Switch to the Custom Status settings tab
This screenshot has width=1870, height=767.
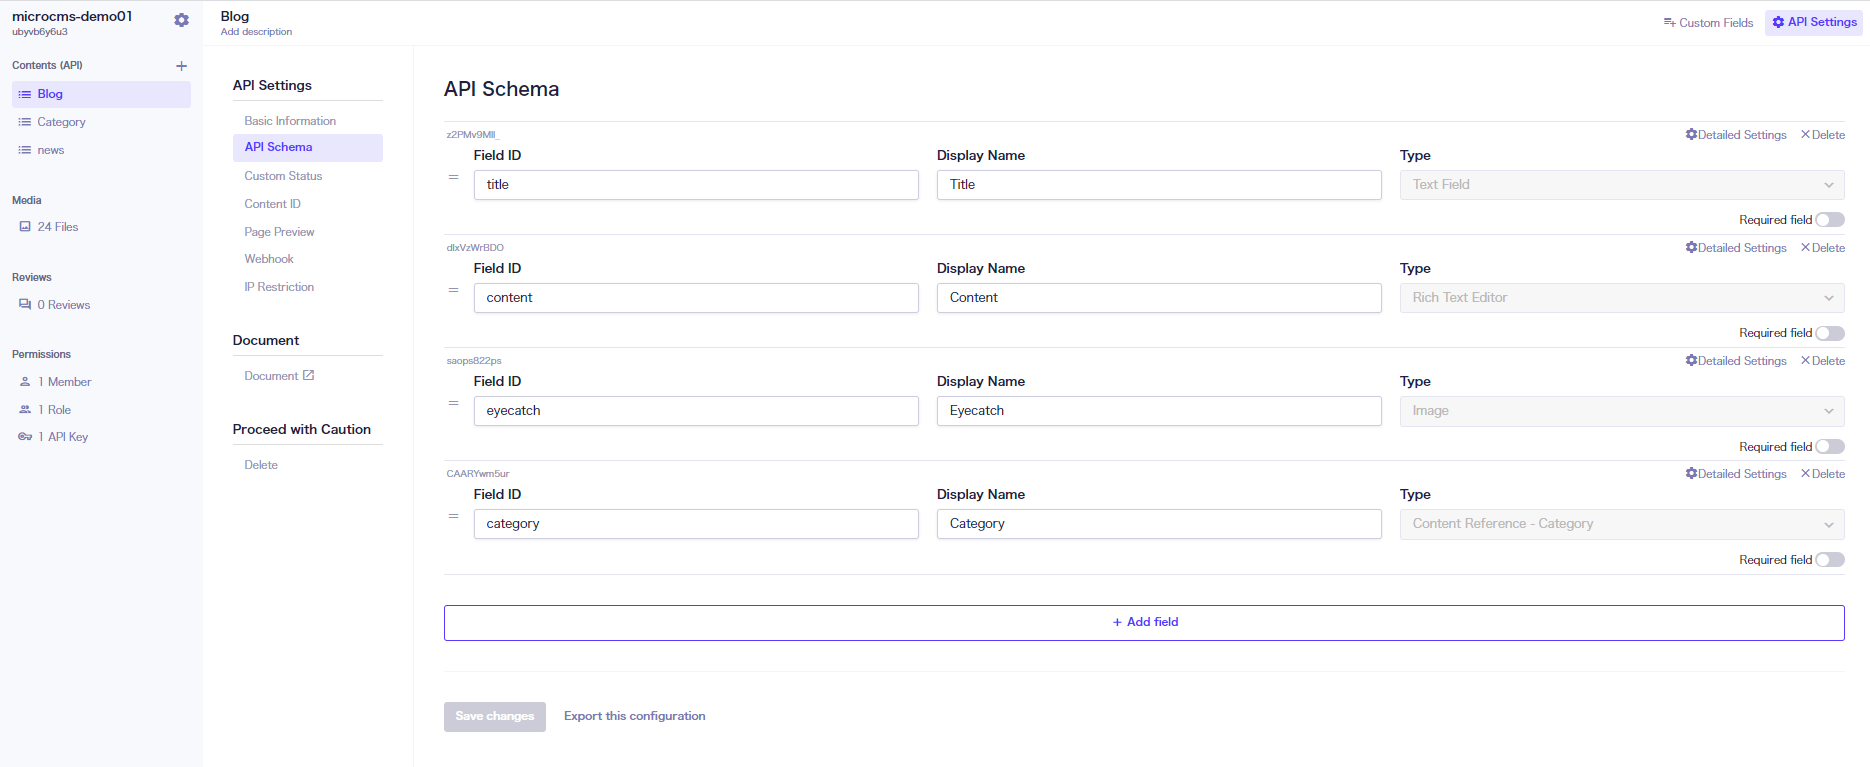pos(283,176)
